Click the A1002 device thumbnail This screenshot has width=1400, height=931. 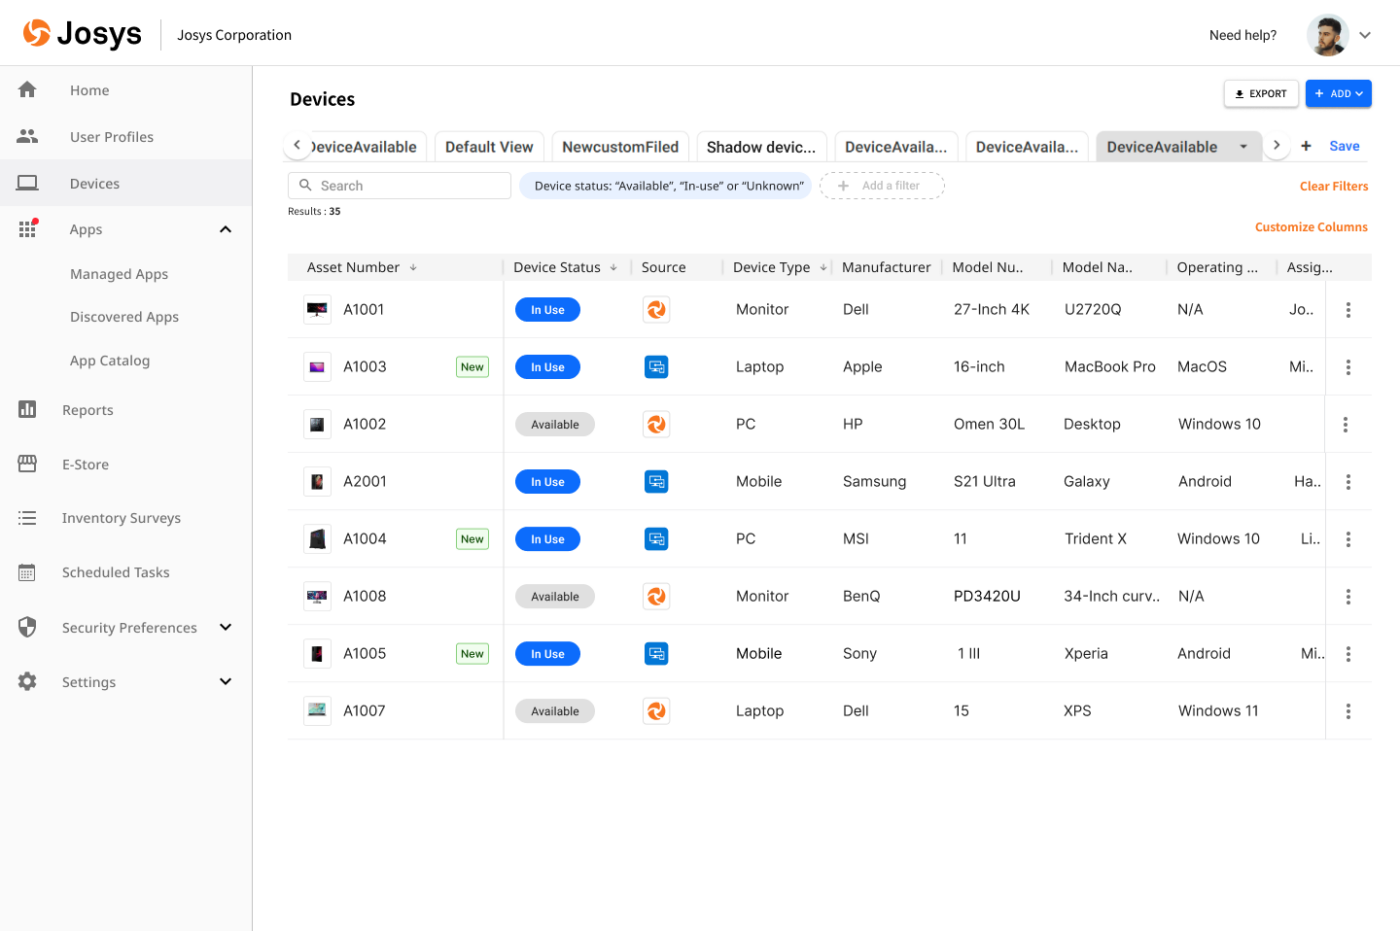317,424
